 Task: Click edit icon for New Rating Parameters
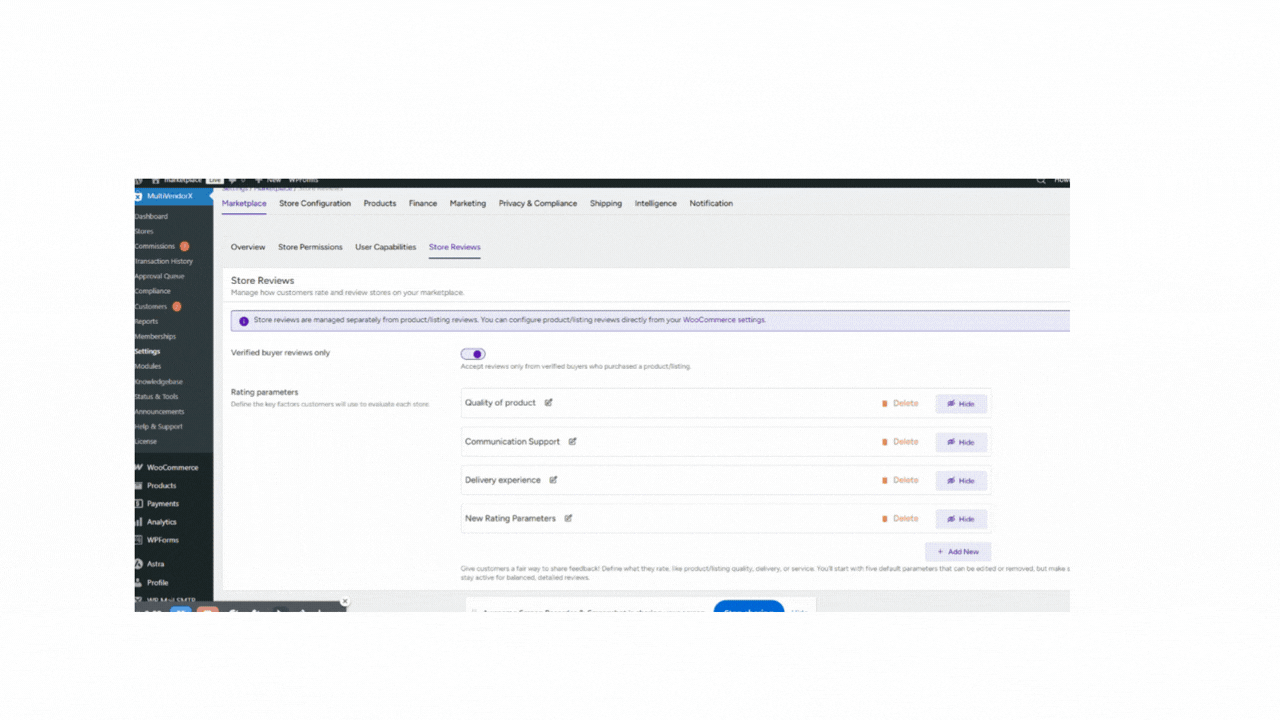(x=568, y=518)
